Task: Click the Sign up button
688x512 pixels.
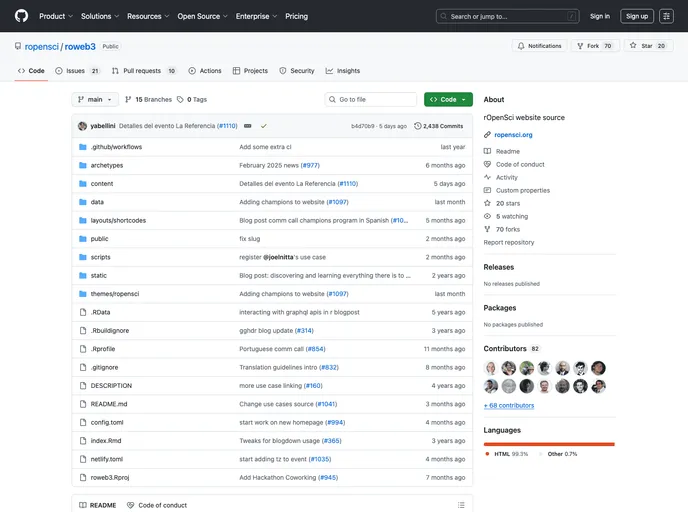Action: (x=637, y=16)
